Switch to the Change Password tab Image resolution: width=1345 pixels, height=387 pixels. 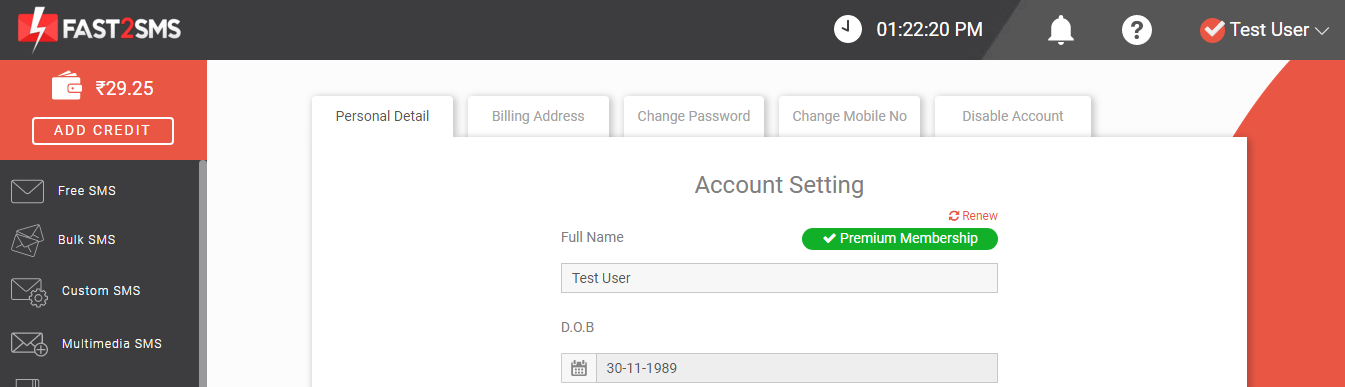click(x=694, y=116)
